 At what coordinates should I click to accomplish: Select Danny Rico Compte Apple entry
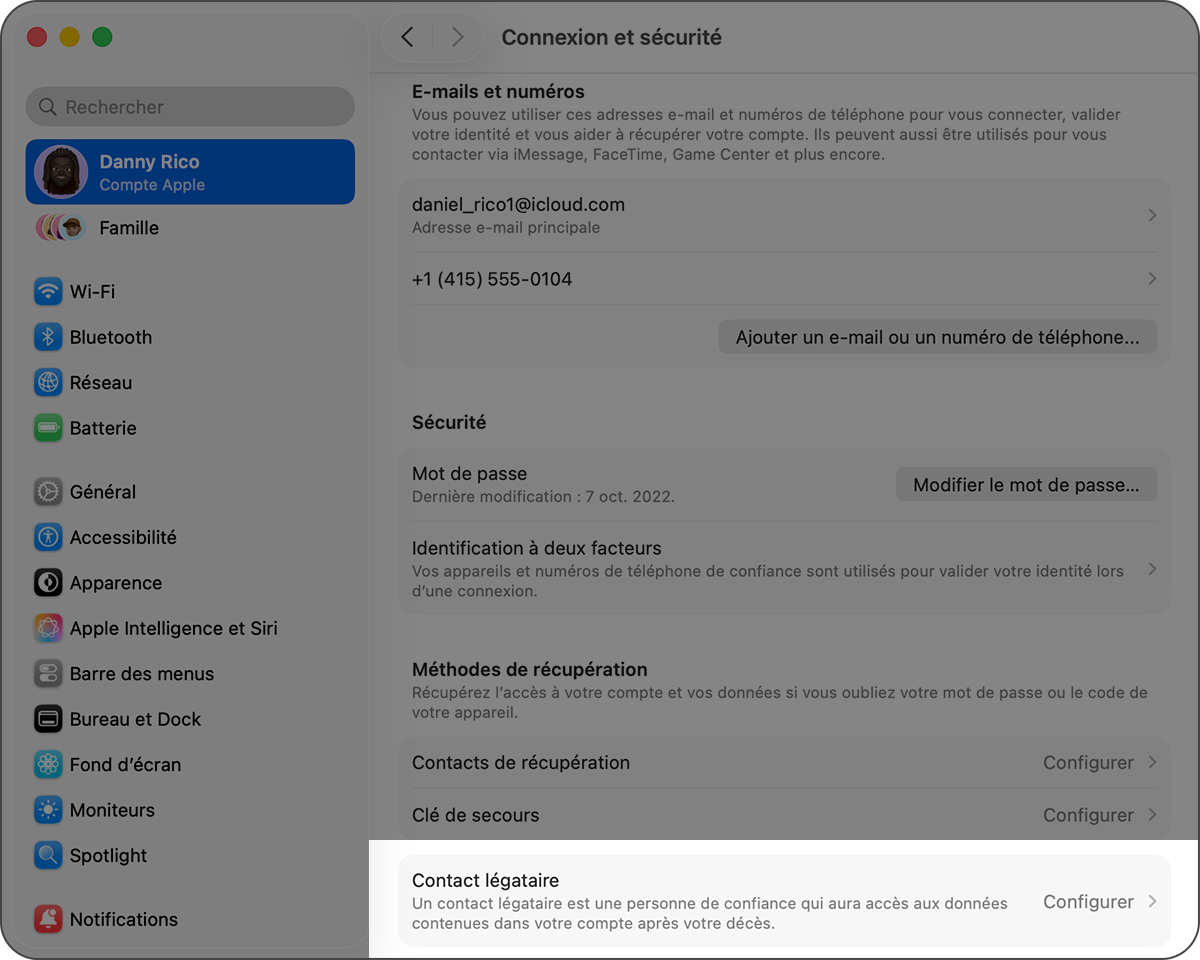190,172
